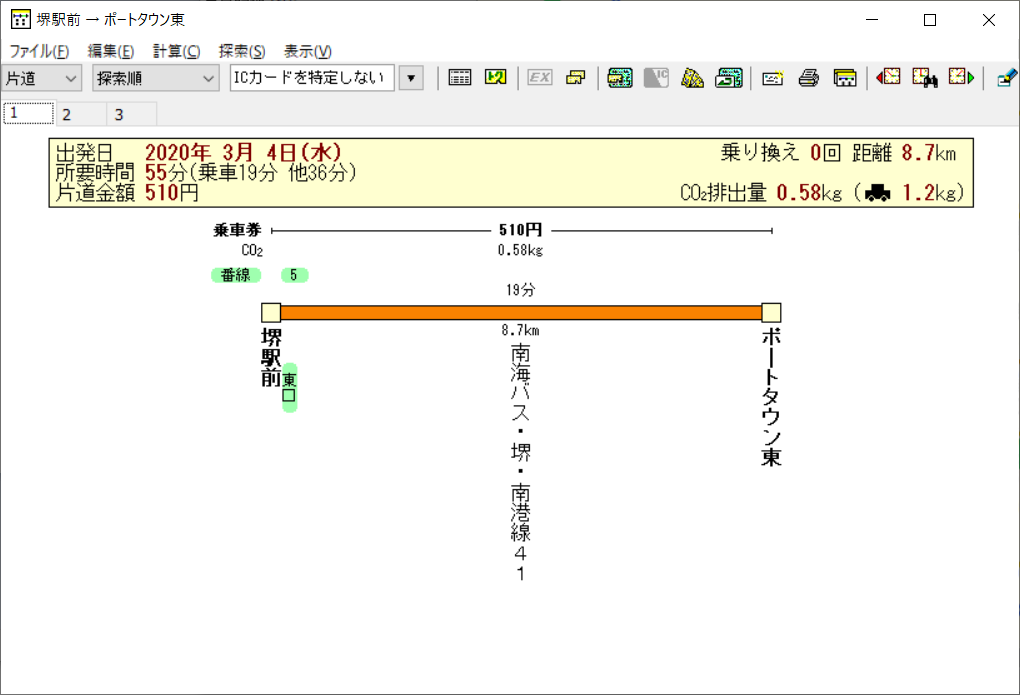Click the timetable grid icon in toolbar

[x=459, y=77]
